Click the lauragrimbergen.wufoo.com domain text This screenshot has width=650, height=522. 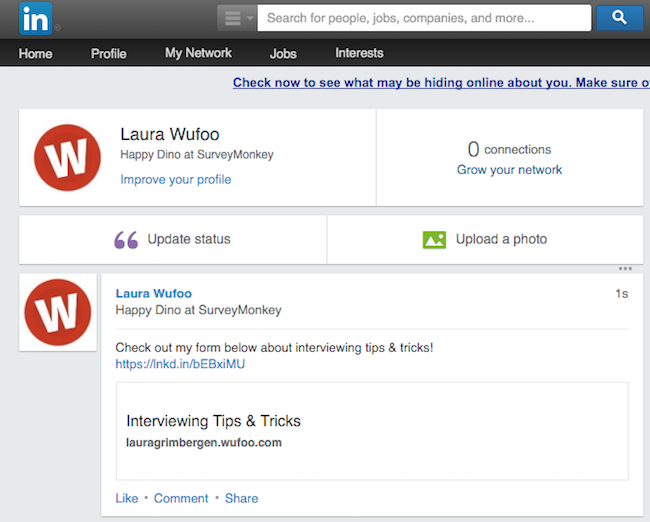tap(204, 442)
